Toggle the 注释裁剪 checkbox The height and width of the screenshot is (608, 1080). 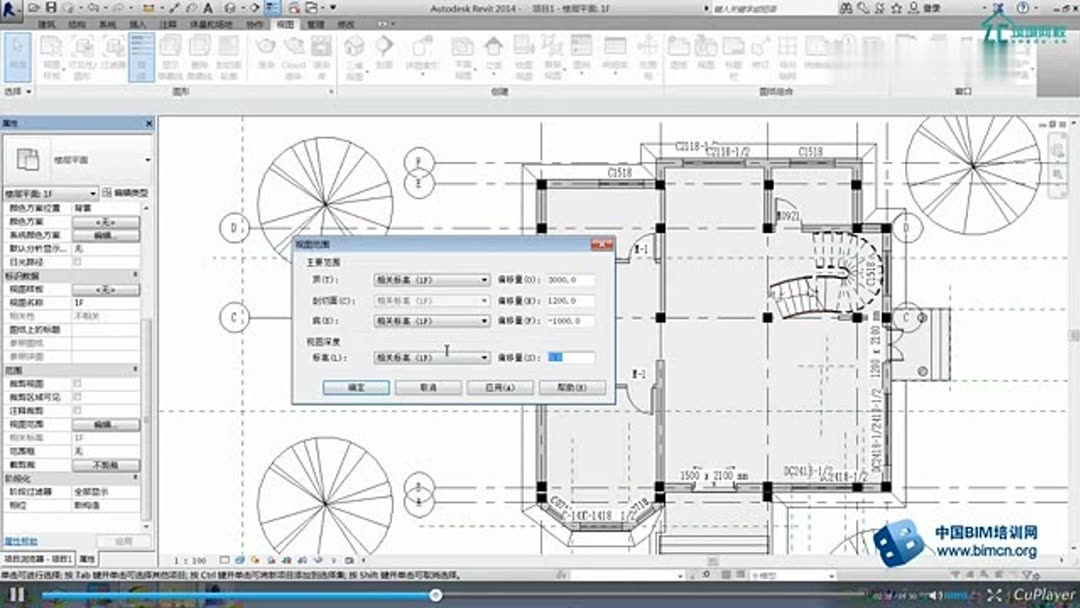(77, 410)
